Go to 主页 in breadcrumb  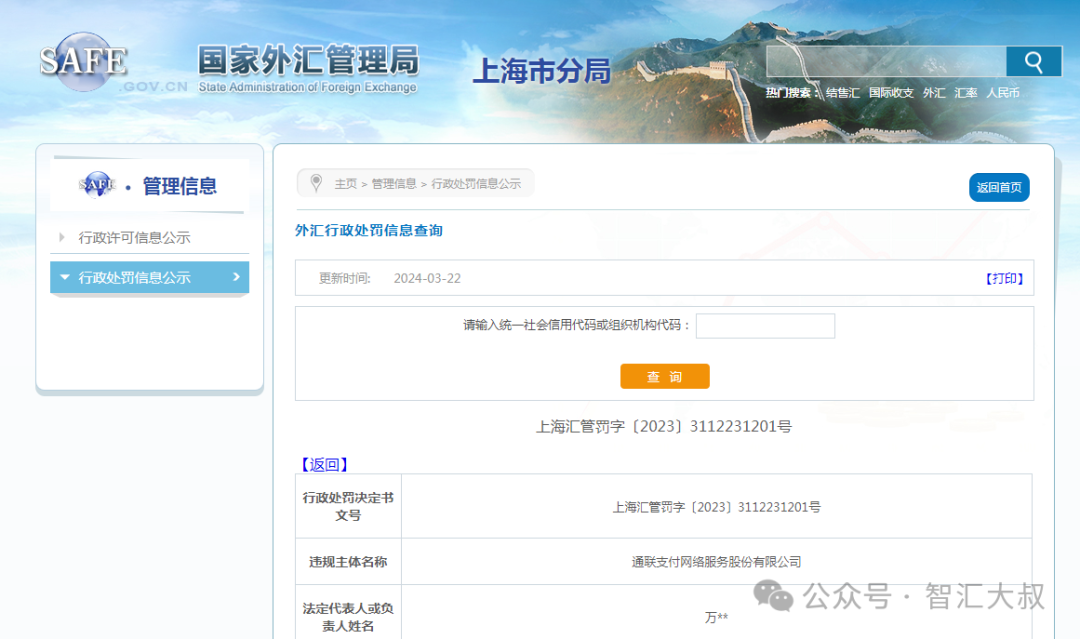(346, 184)
